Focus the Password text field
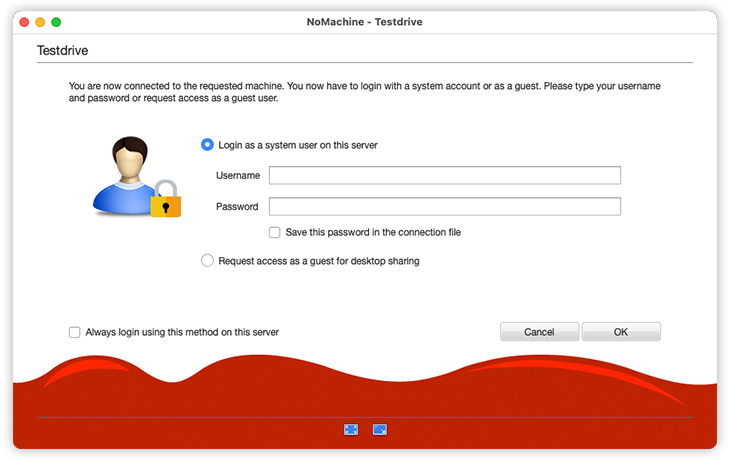The image size is (730, 461). click(444, 207)
